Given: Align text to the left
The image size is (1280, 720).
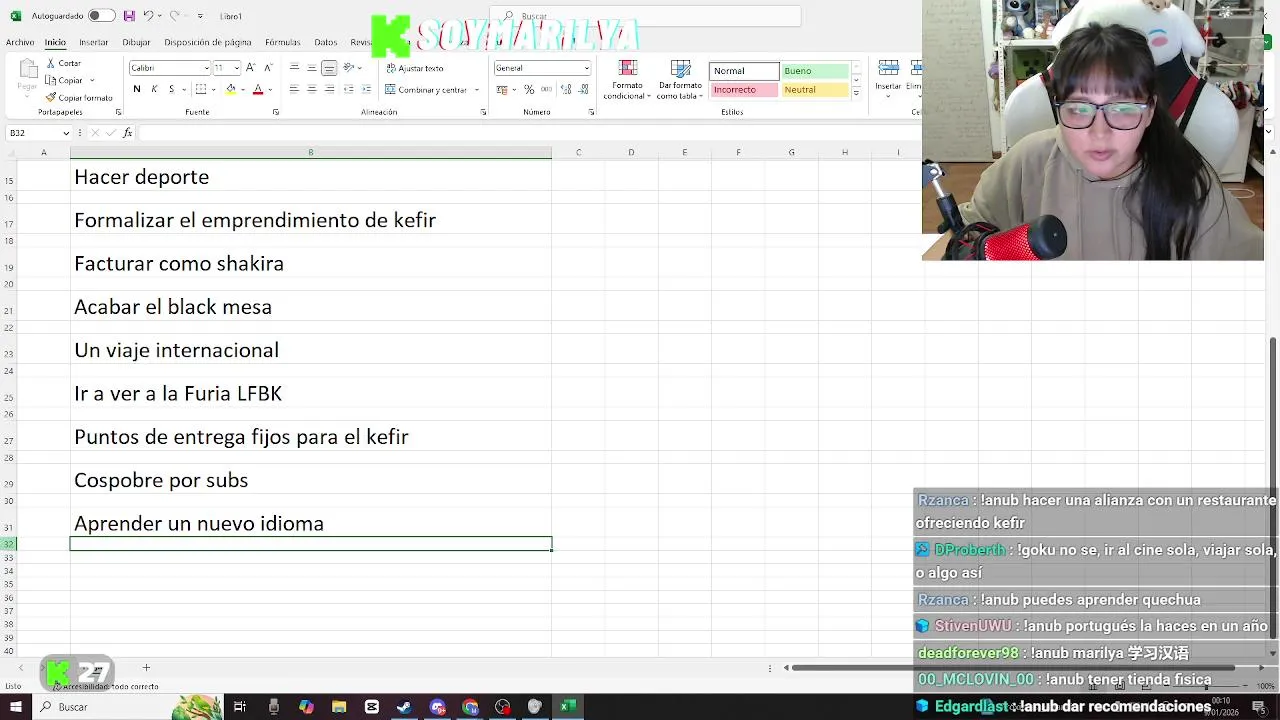Looking at the screenshot, I should [x=294, y=89].
